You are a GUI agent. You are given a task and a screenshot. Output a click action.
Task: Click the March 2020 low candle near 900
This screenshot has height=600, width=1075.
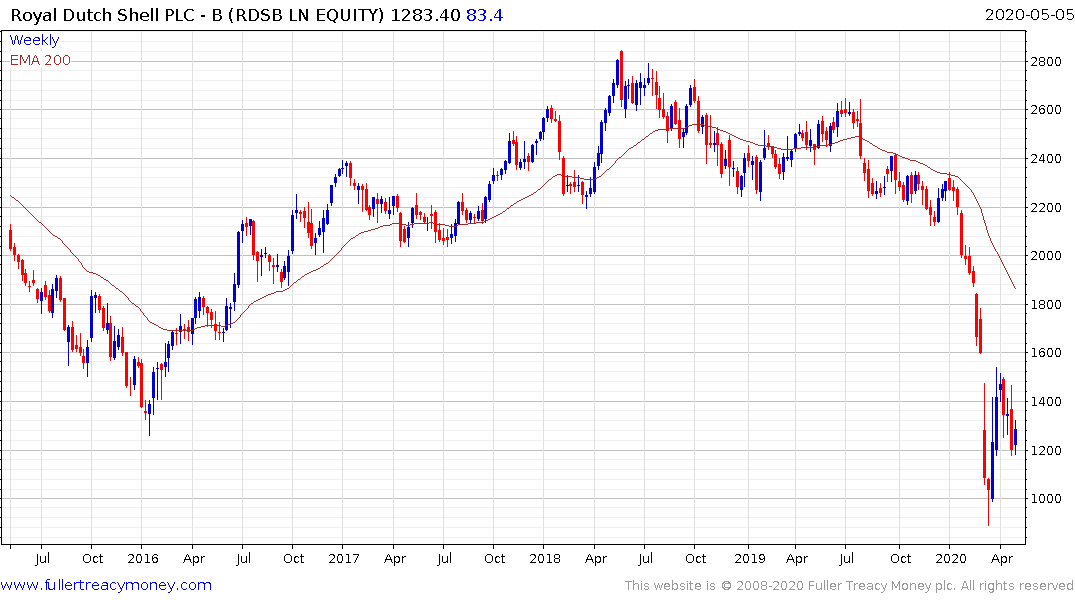click(989, 501)
